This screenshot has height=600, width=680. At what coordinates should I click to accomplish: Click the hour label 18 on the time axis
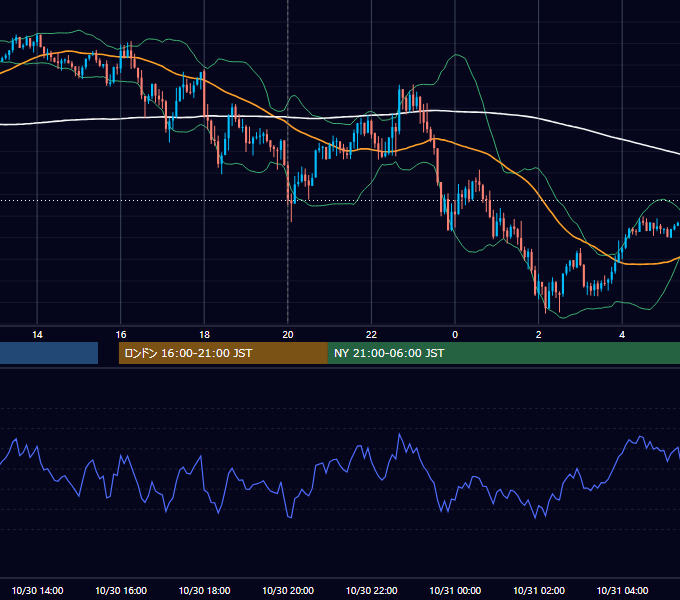[204, 335]
